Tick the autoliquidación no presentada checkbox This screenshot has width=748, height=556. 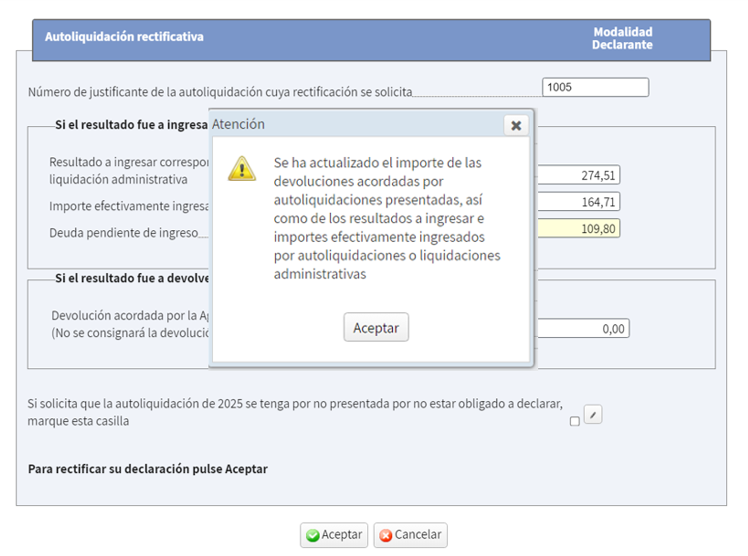click(574, 422)
